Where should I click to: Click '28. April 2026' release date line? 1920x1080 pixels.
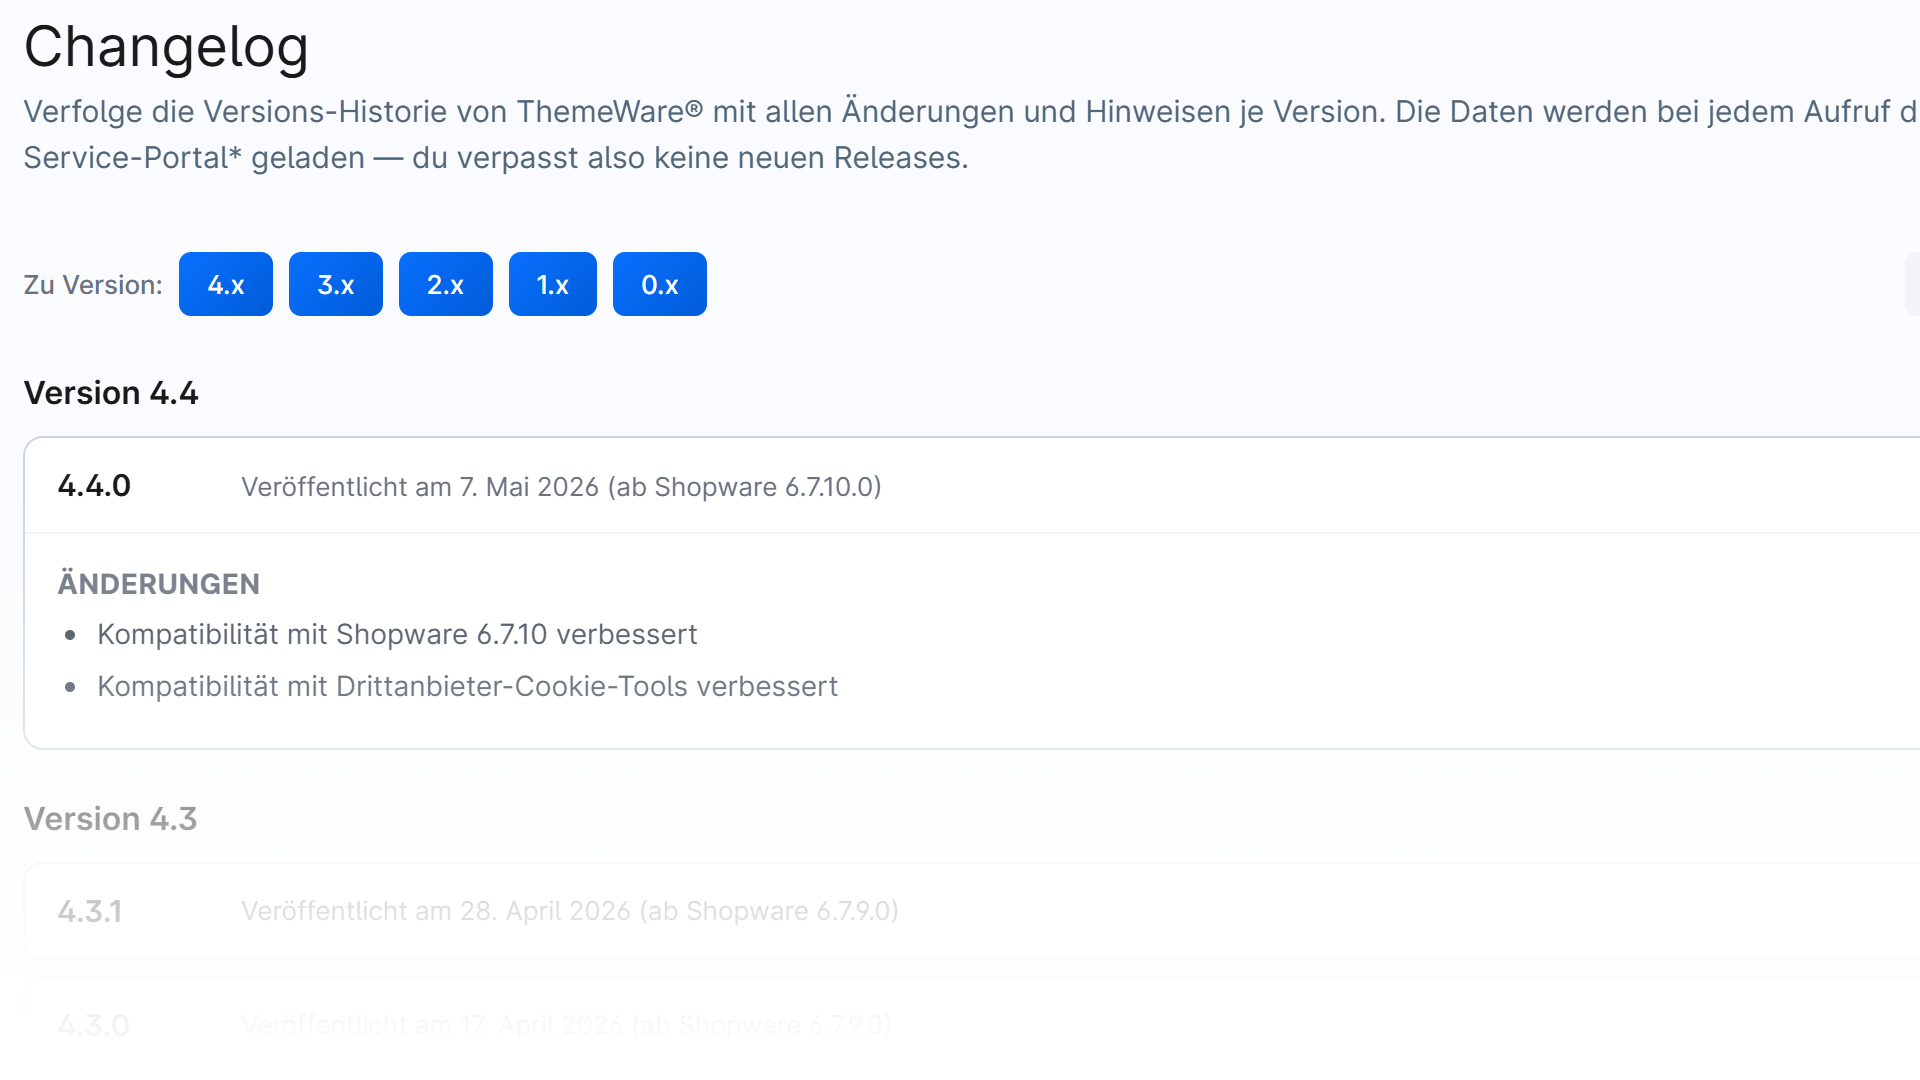(570, 911)
